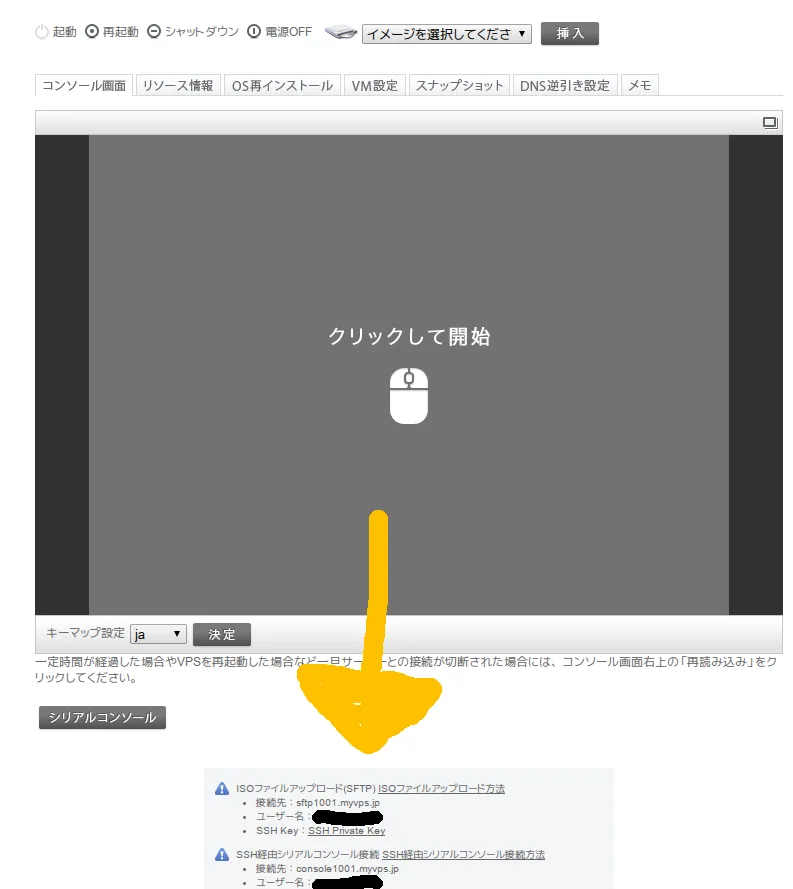Click the mouse icon in console
793x889 pixels.
[x=408, y=395]
